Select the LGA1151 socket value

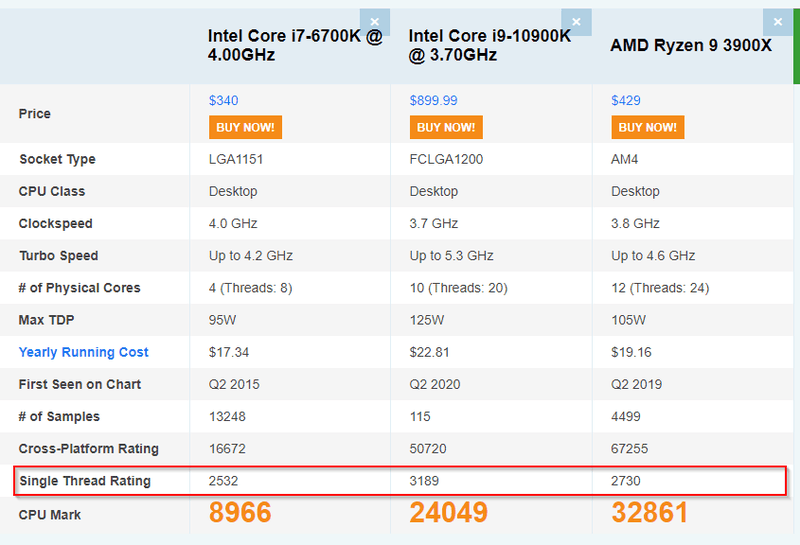coord(236,159)
